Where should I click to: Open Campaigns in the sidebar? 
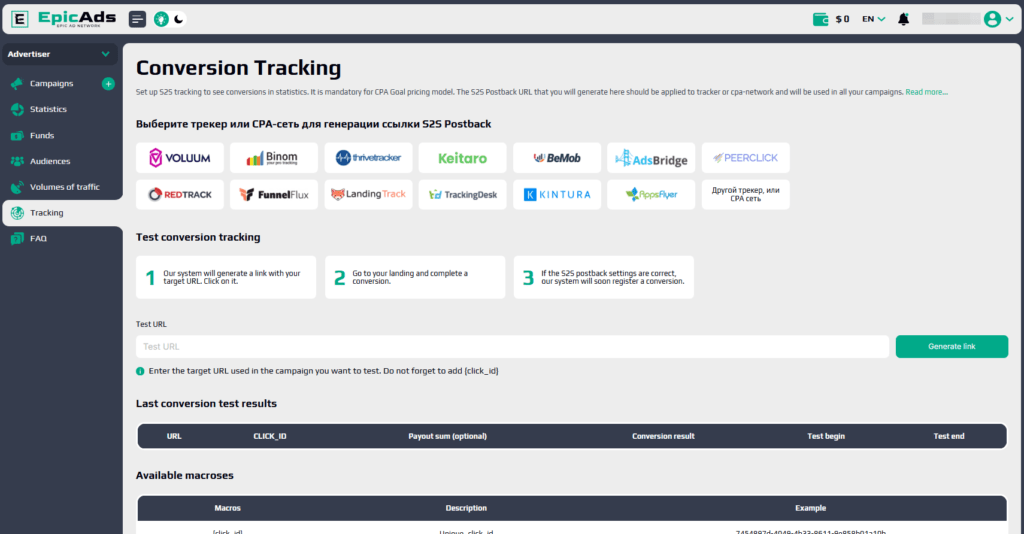coord(51,84)
